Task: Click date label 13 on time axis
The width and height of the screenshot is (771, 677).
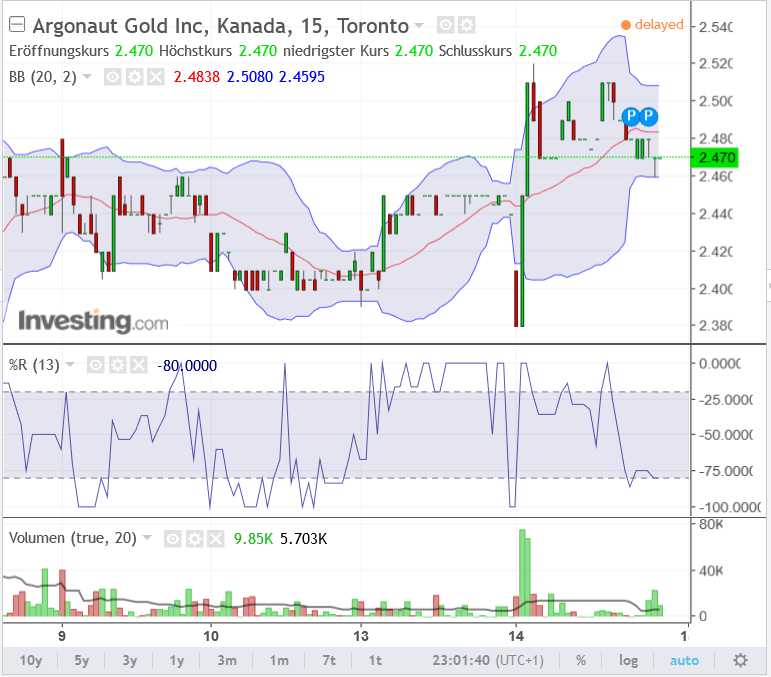Action: click(x=360, y=636)
